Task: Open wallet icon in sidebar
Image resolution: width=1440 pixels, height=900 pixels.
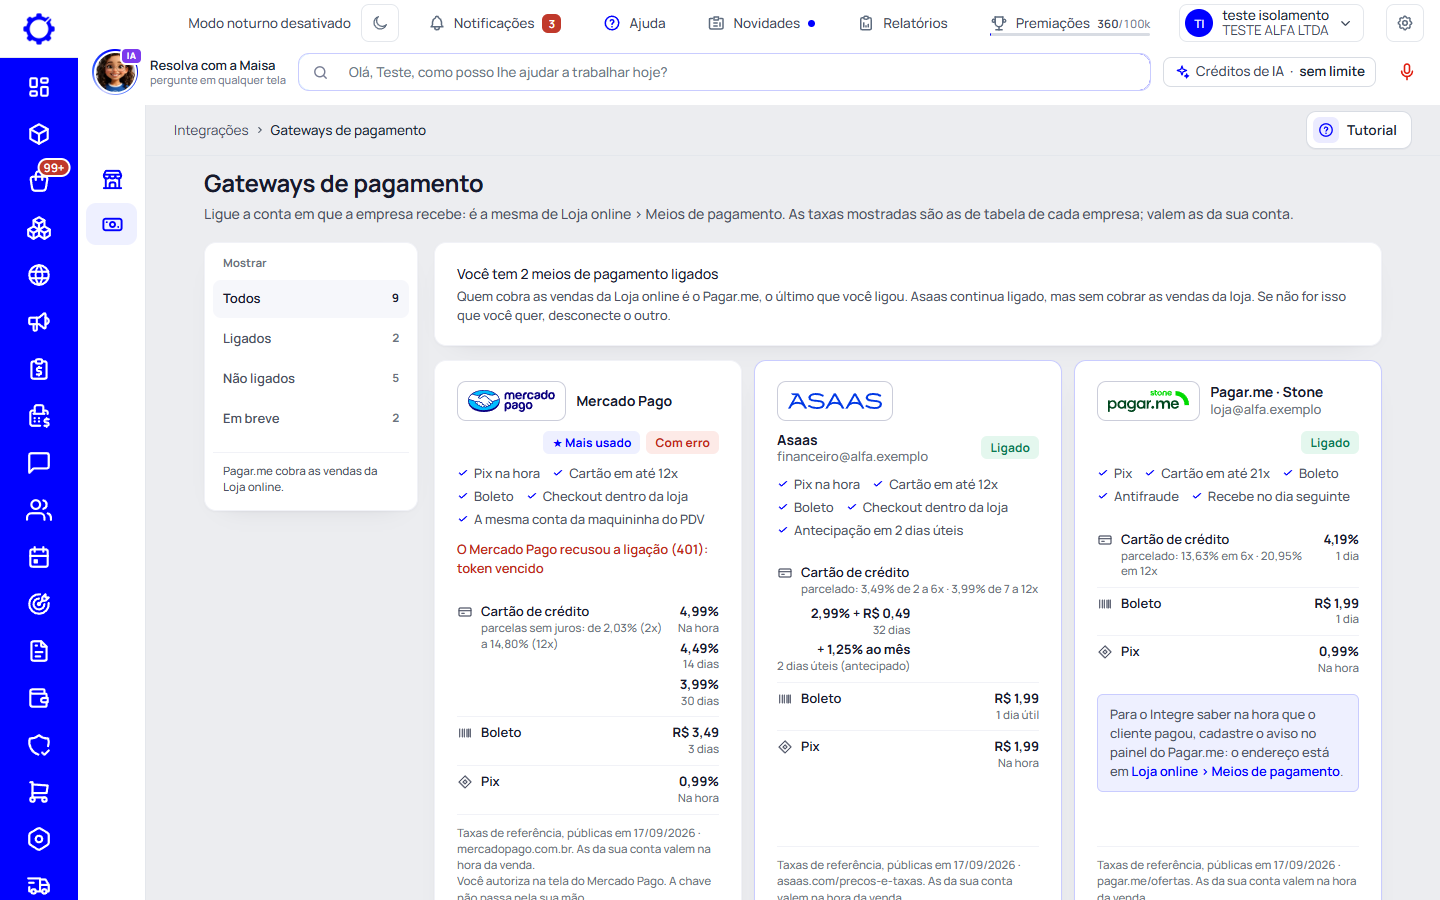Action: (x=39, y=698)
